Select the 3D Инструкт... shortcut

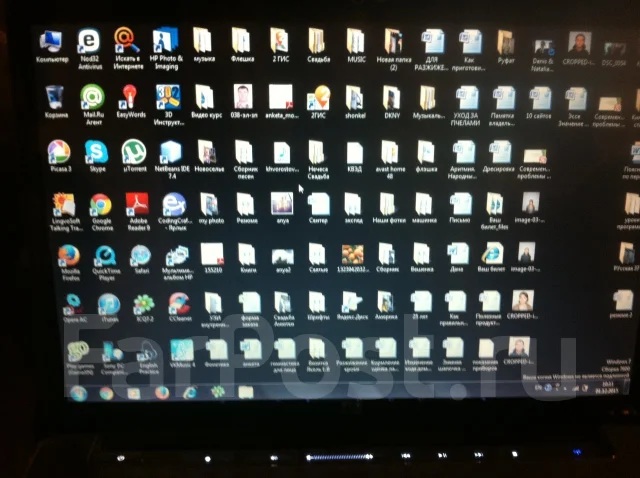tap(168, 104)
